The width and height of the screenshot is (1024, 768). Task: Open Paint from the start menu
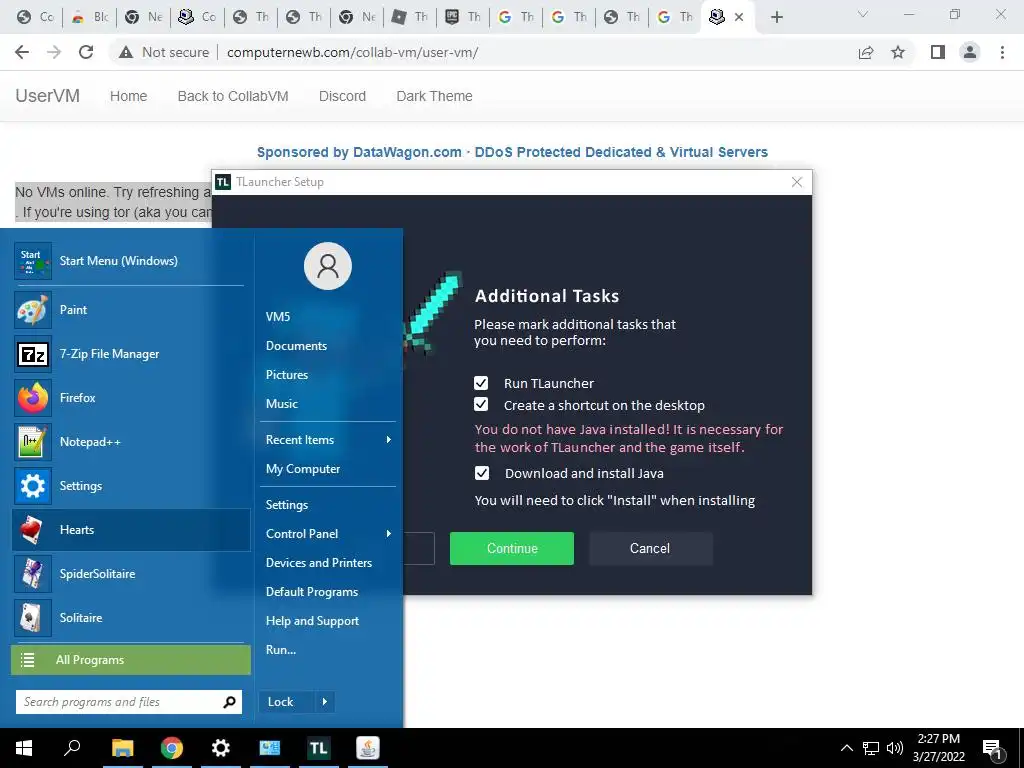(131, 310)
